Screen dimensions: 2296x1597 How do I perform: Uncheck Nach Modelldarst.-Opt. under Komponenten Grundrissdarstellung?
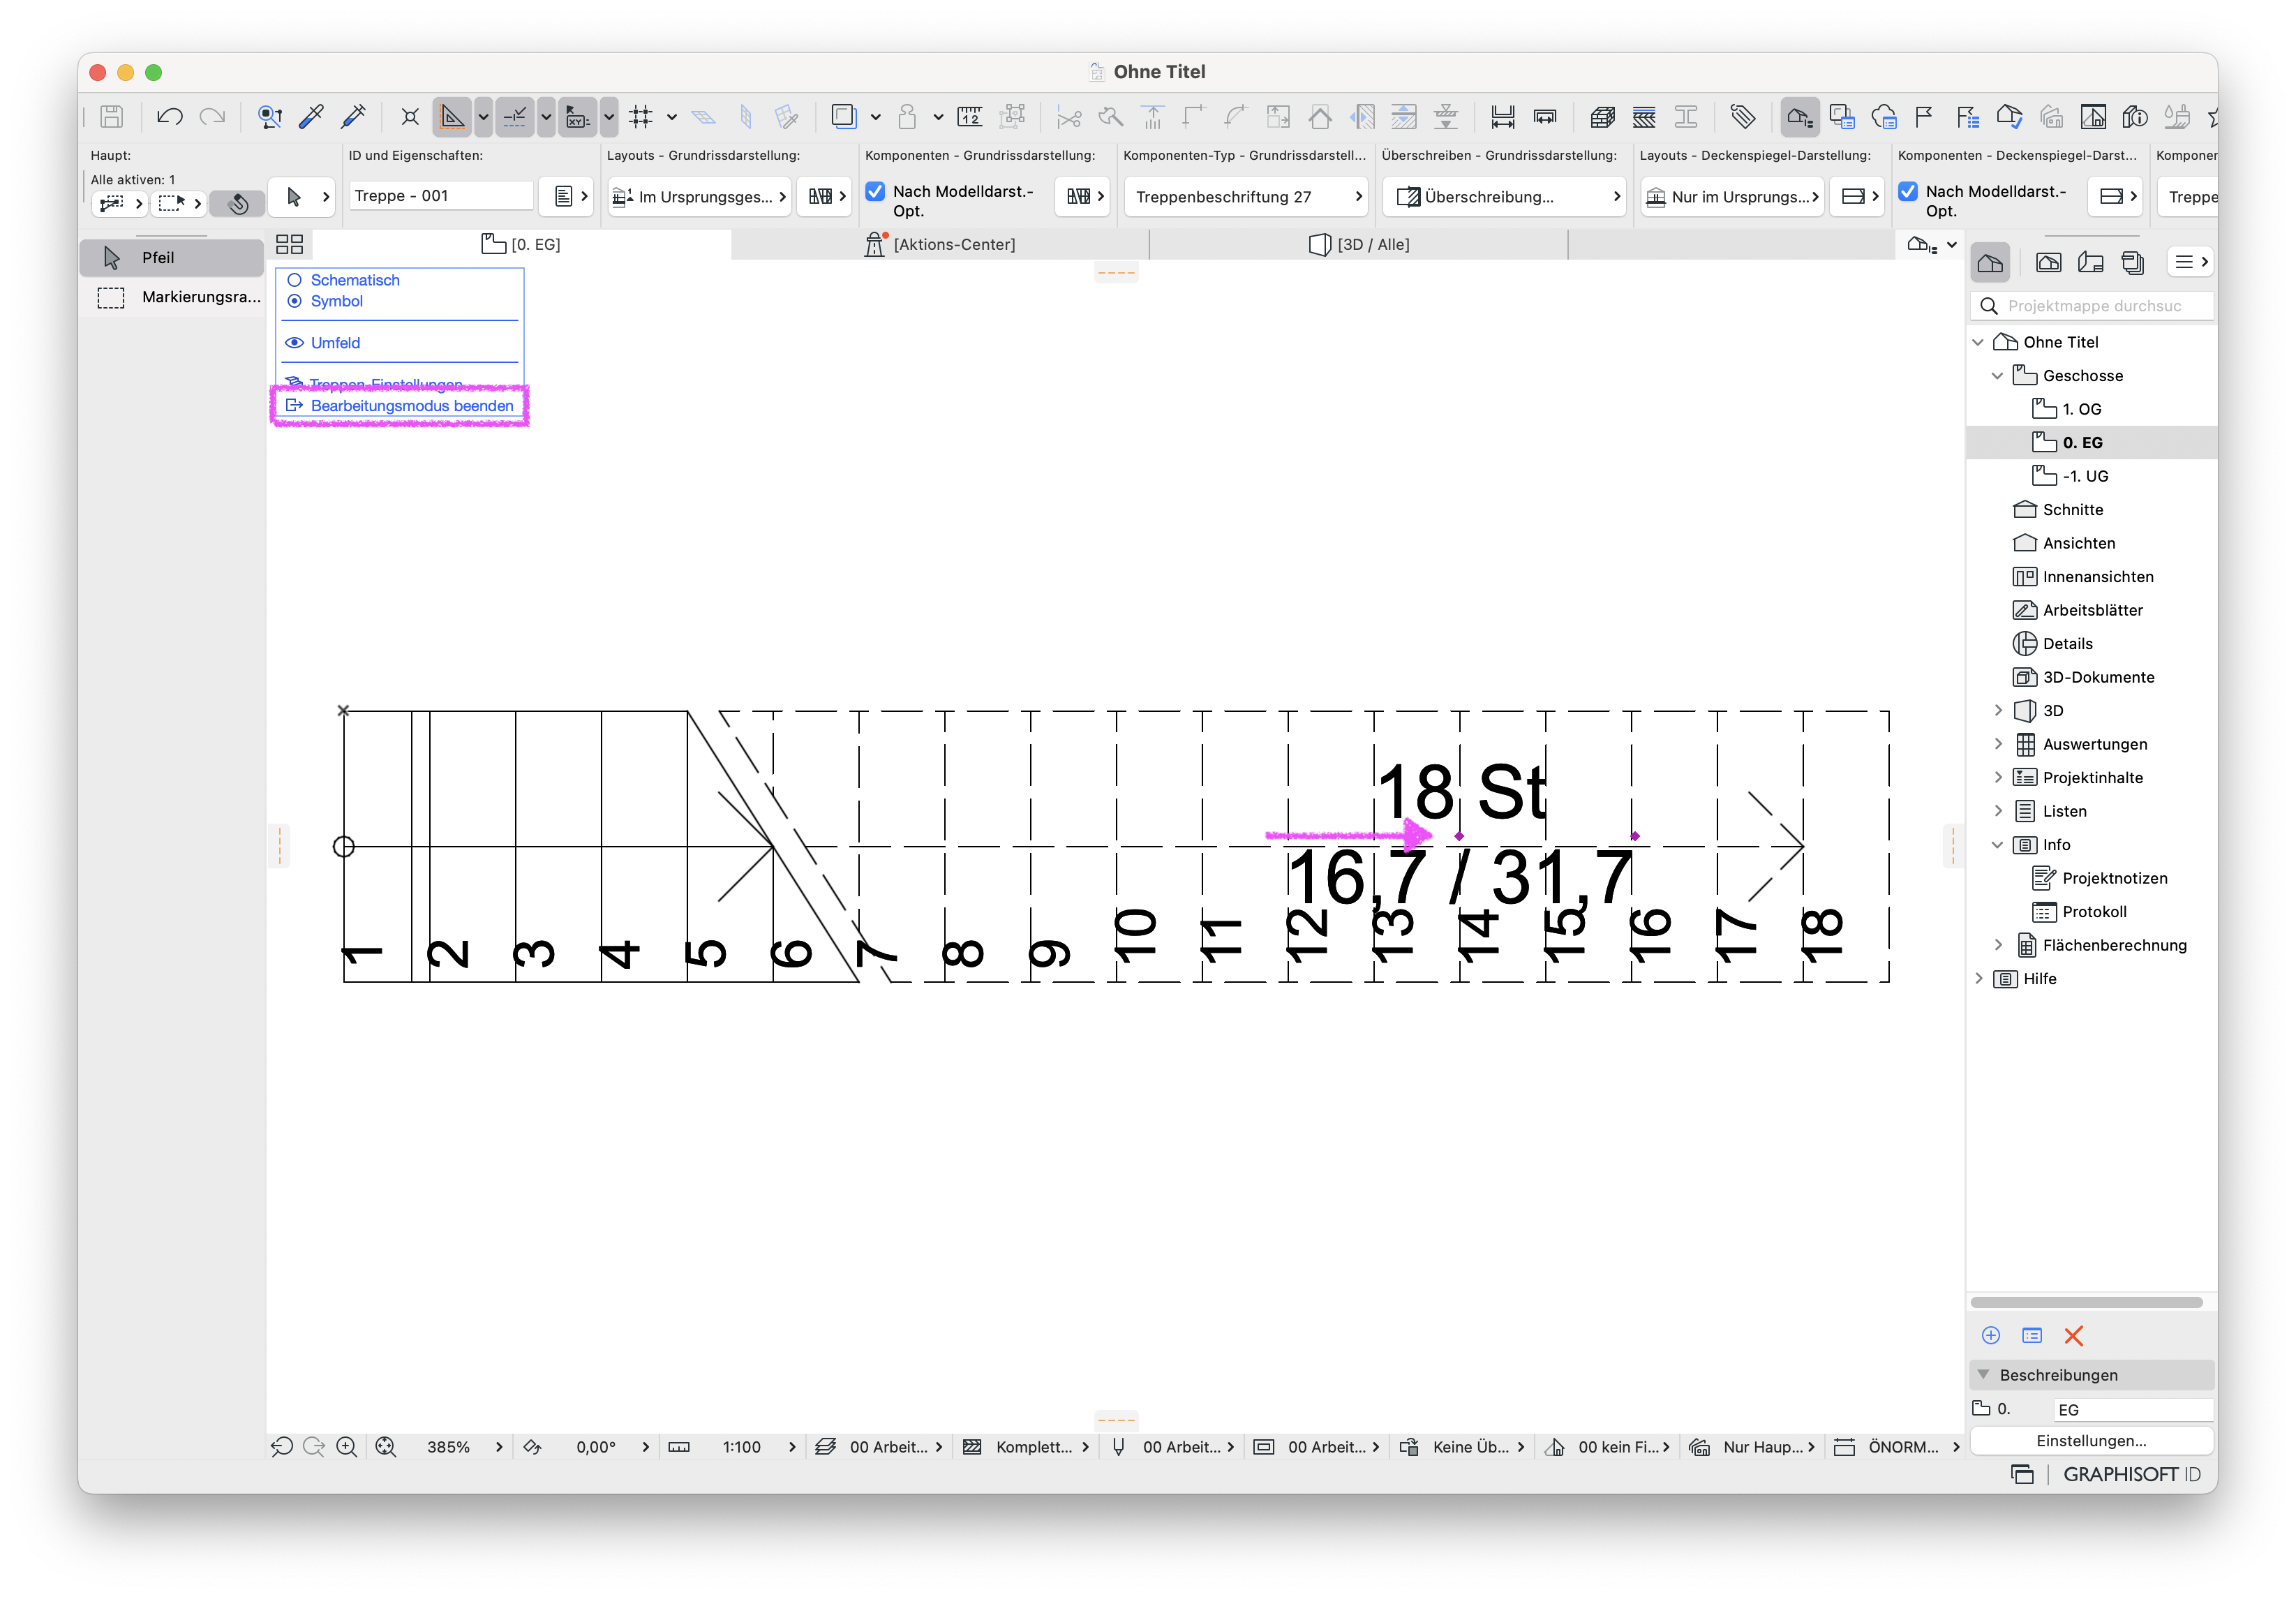[875, 191]
